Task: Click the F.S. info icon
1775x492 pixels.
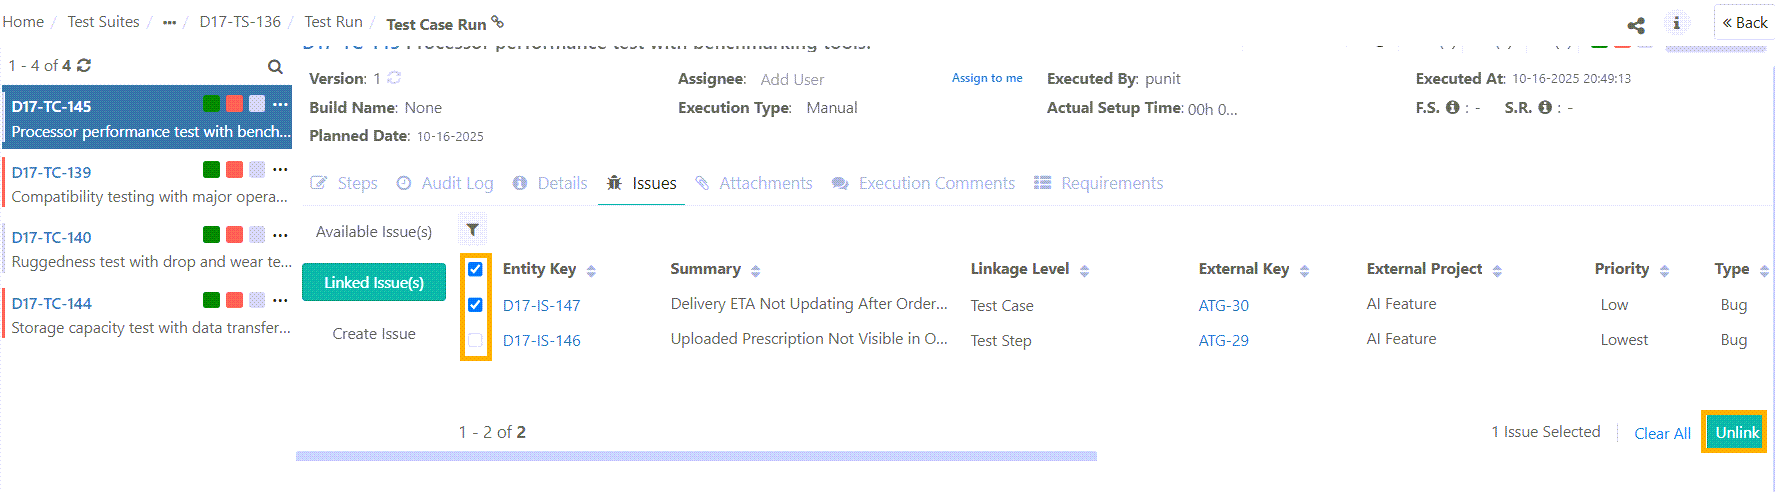Action: pos(1452,107)
